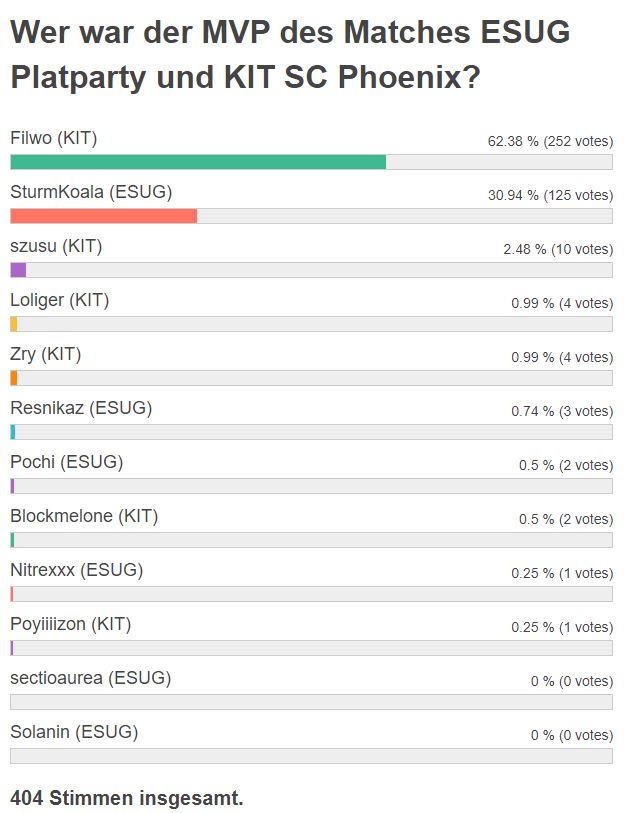Click the poll title heading

(290, 54)
